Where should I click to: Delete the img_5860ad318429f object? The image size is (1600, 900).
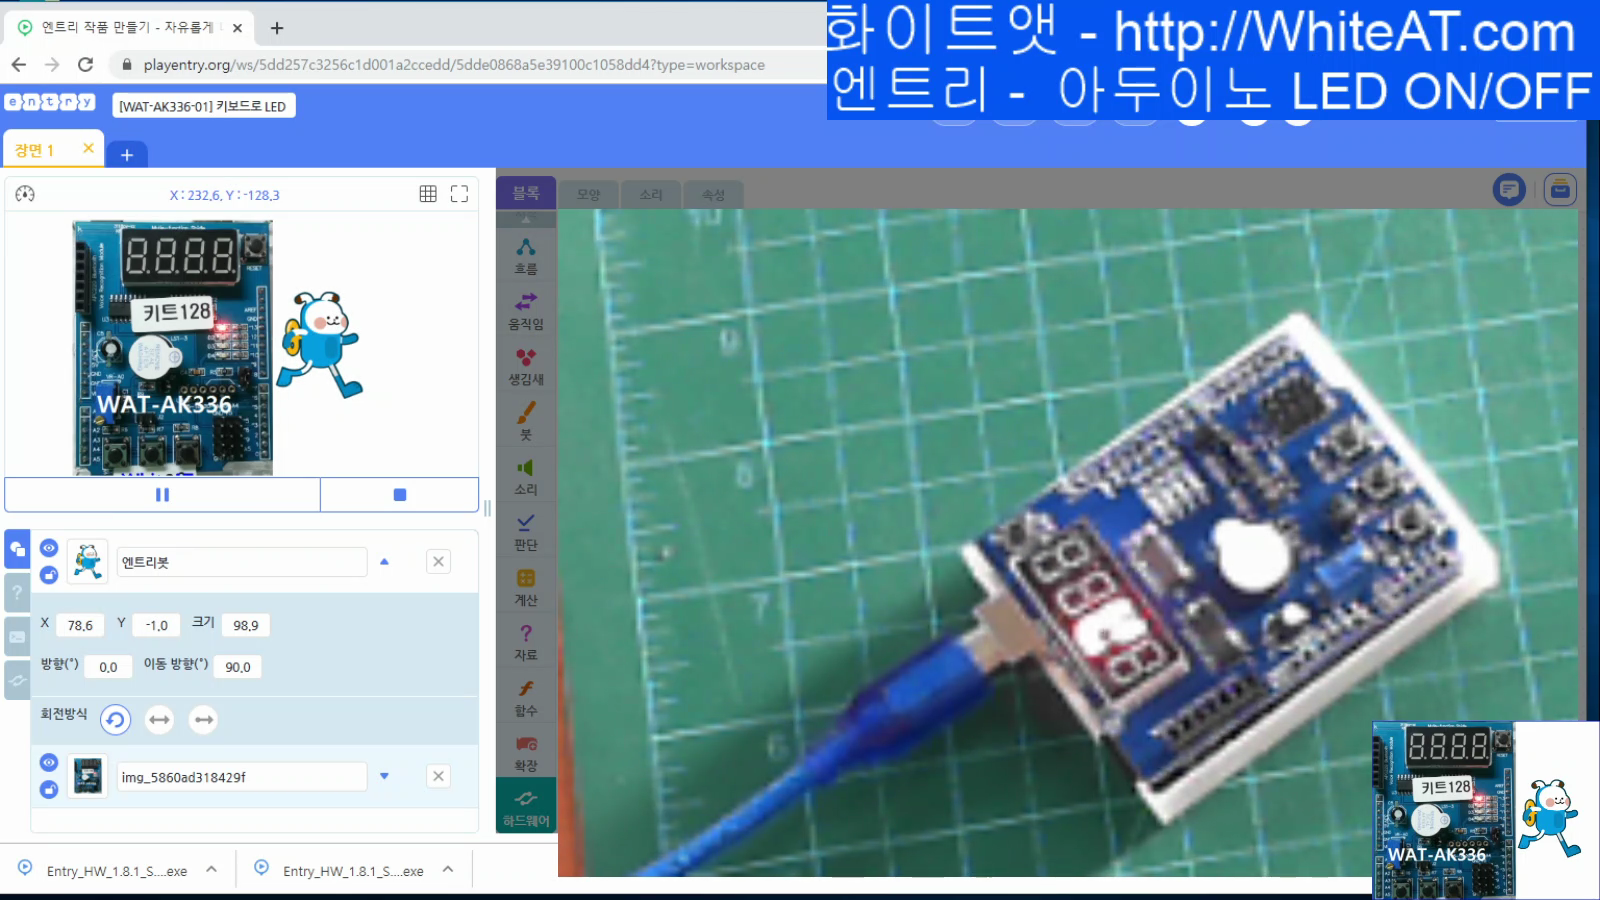click(x=438, y=776)
